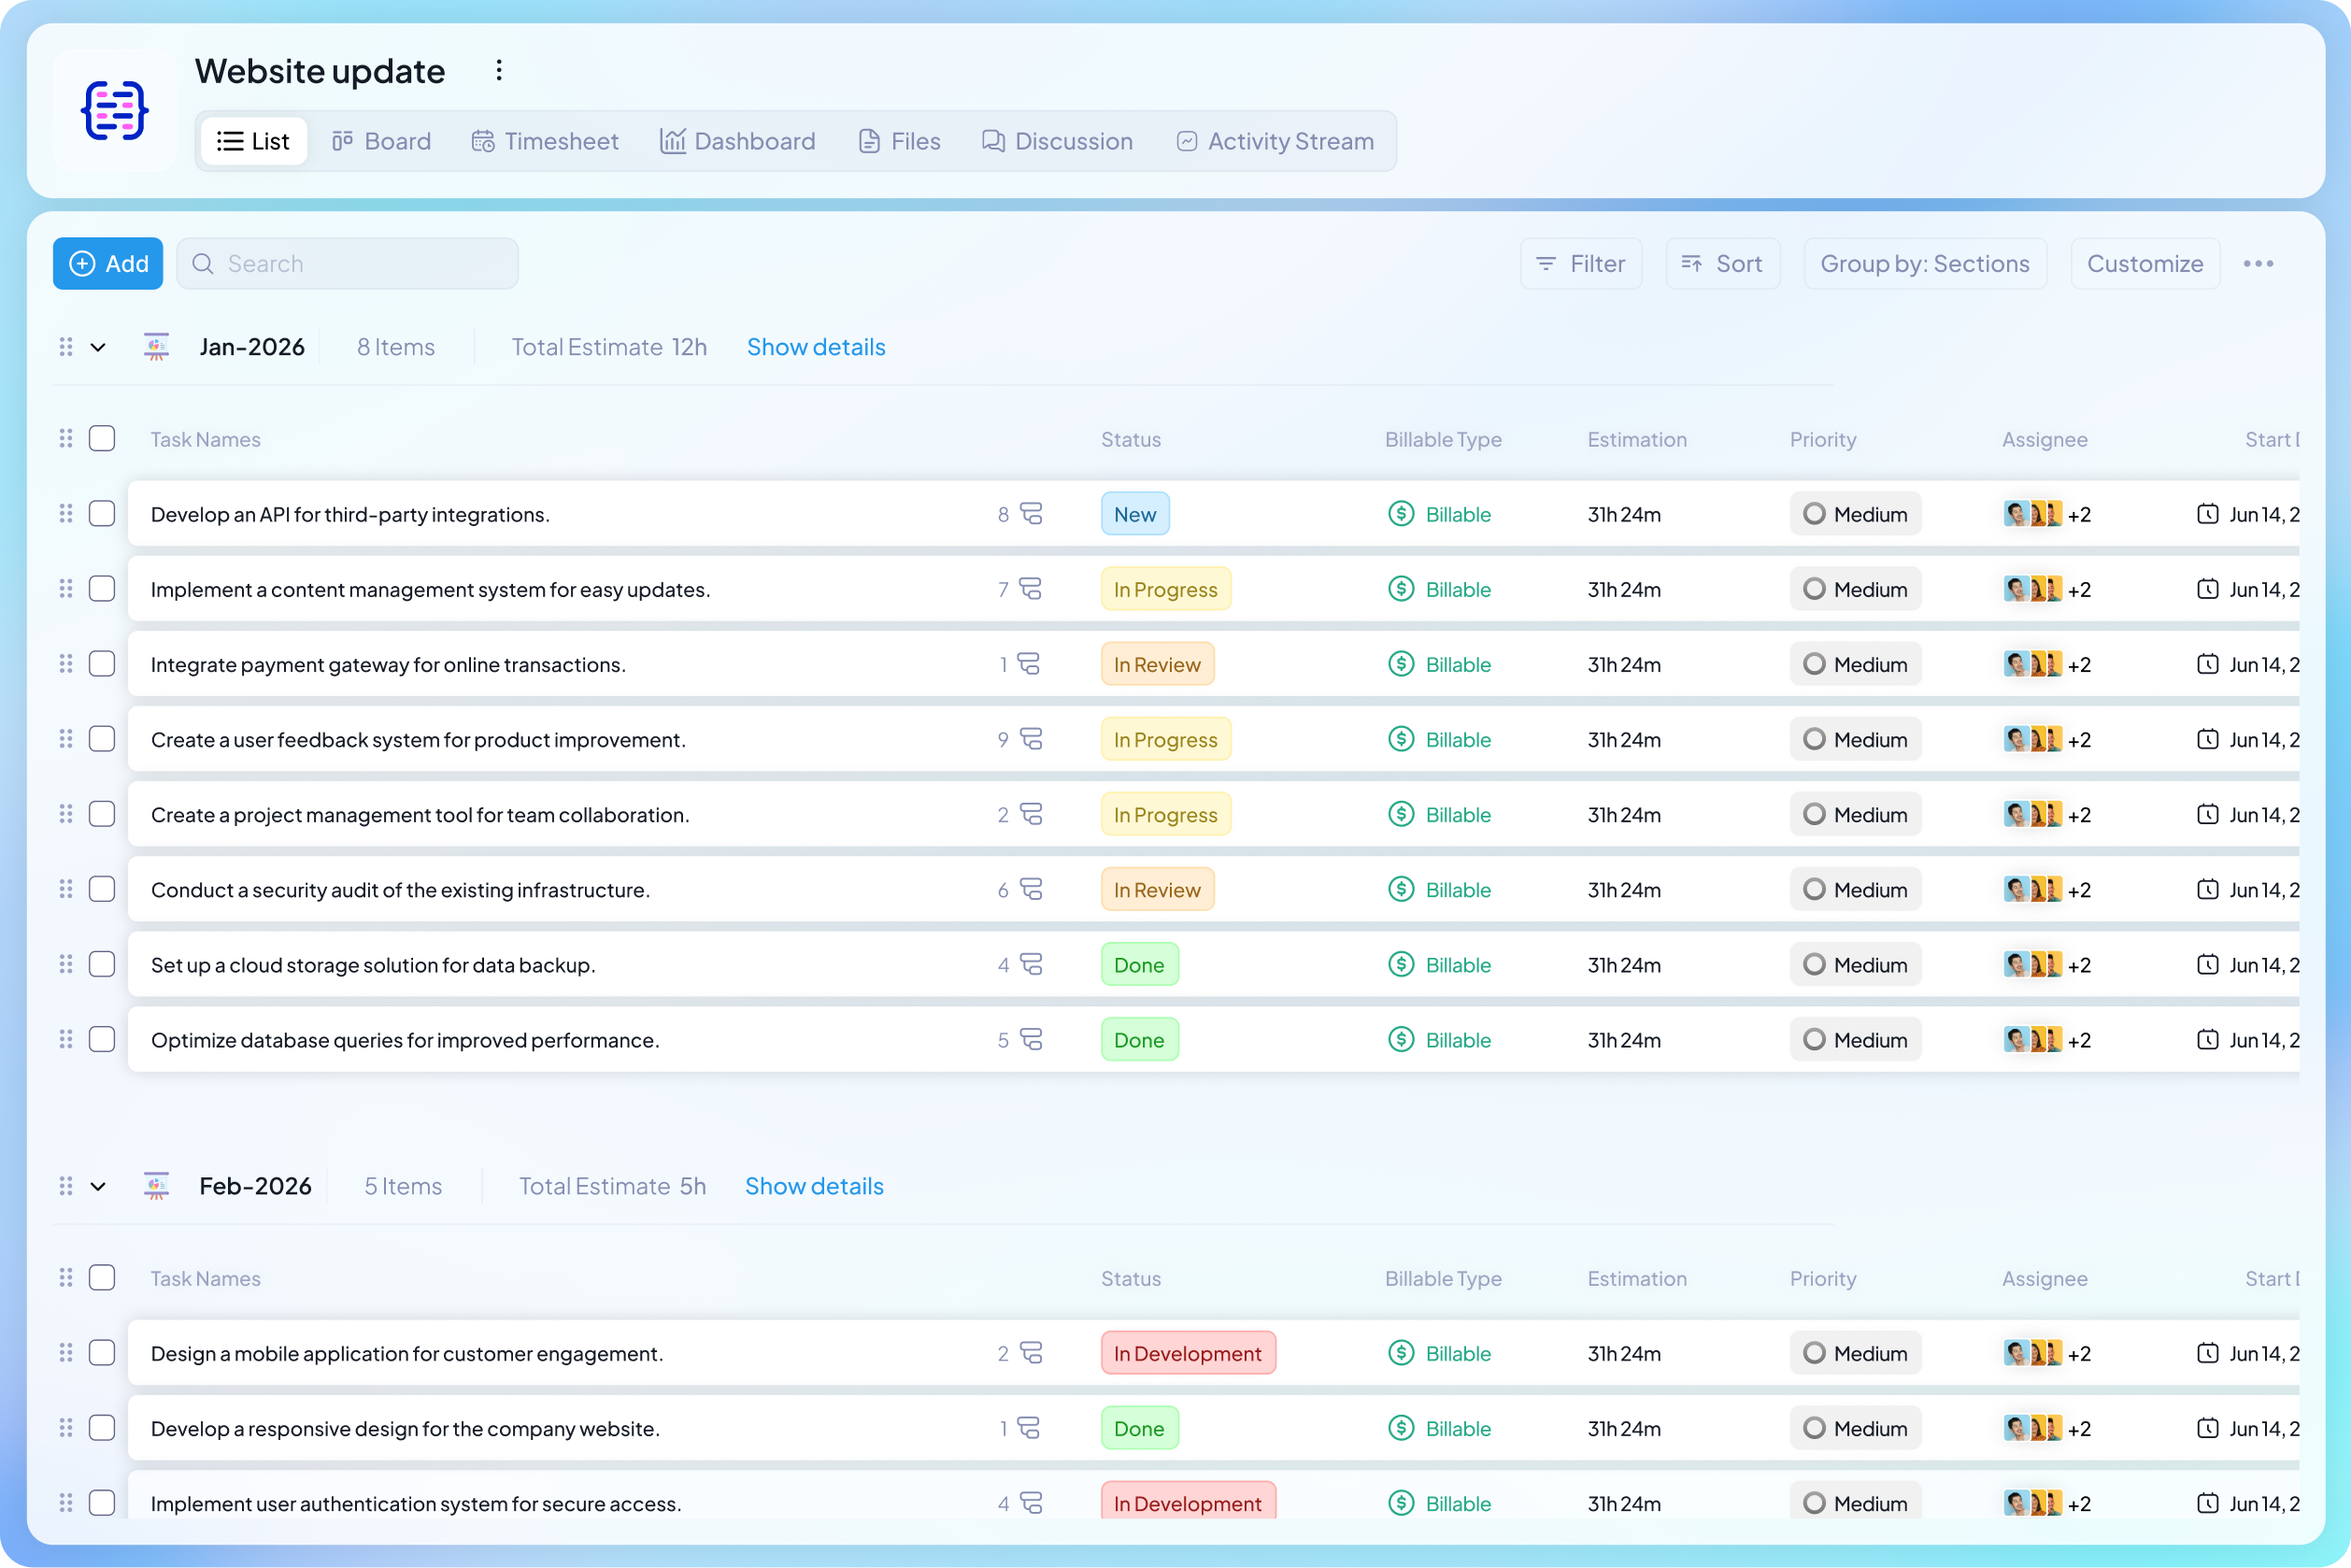Click the Billable dollar icon on payment gateway task

pos(1401,663)
